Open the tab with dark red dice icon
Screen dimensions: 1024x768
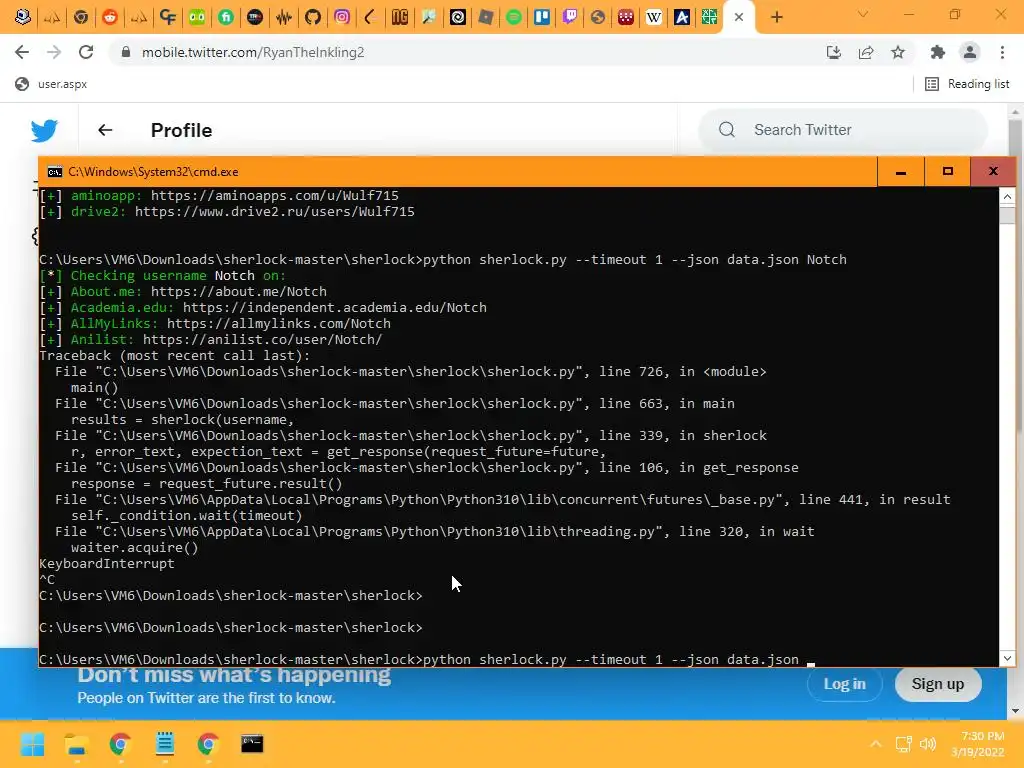point(626,17)
